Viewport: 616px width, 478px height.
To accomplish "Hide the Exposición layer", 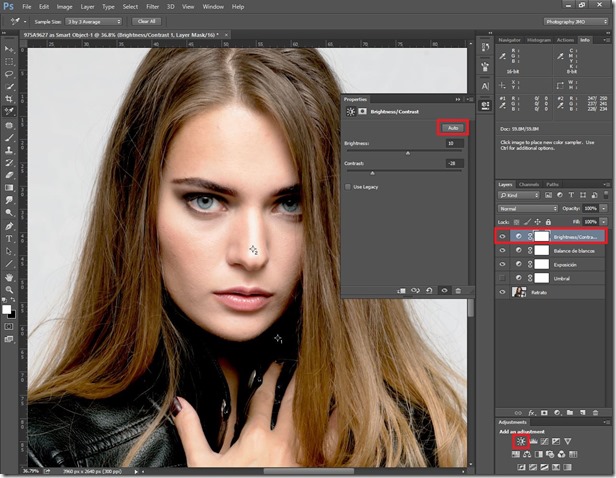I will point(502,264).
